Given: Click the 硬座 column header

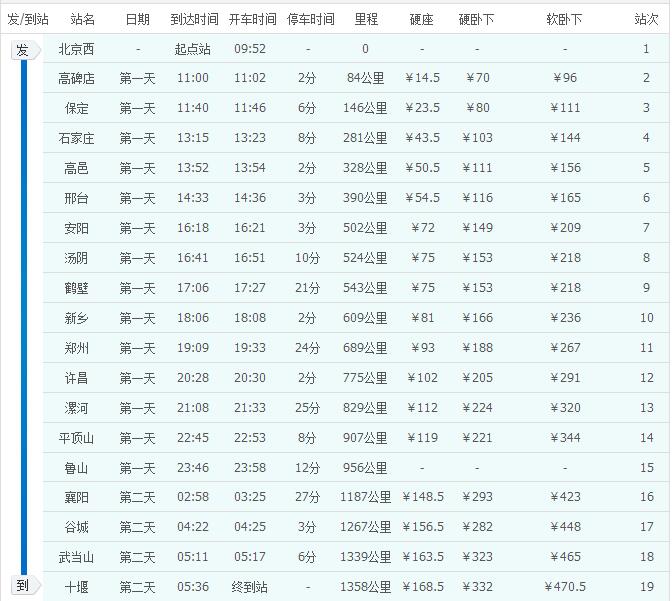Looking at the screenshot, I should tap(422, 19).
